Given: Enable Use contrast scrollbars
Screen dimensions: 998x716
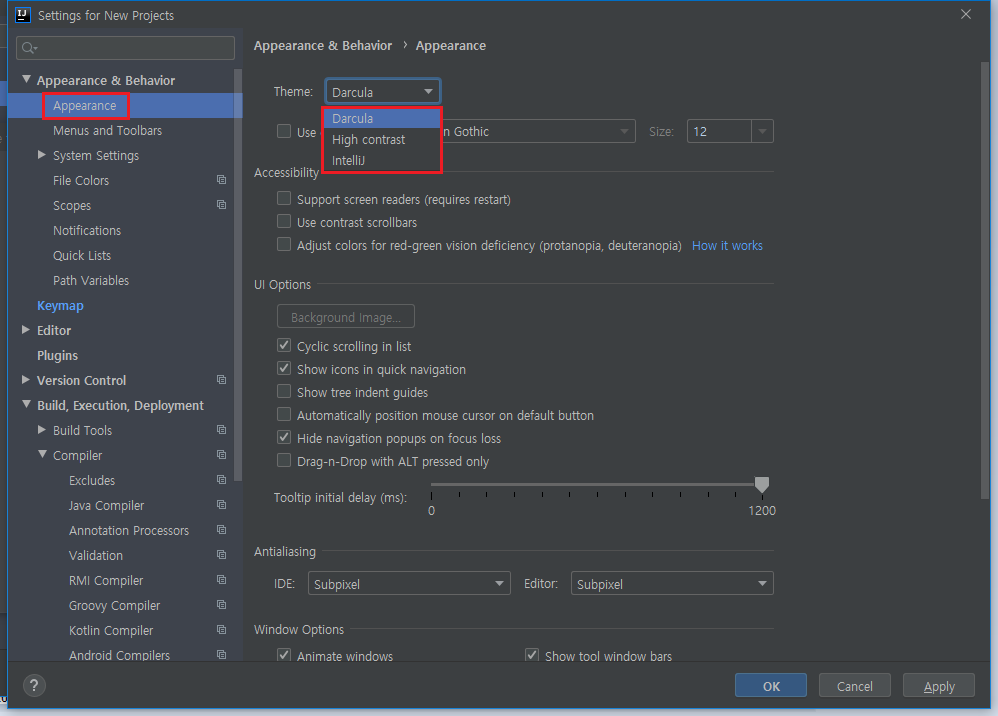Looking at the screenshot, I should point(284,221).
